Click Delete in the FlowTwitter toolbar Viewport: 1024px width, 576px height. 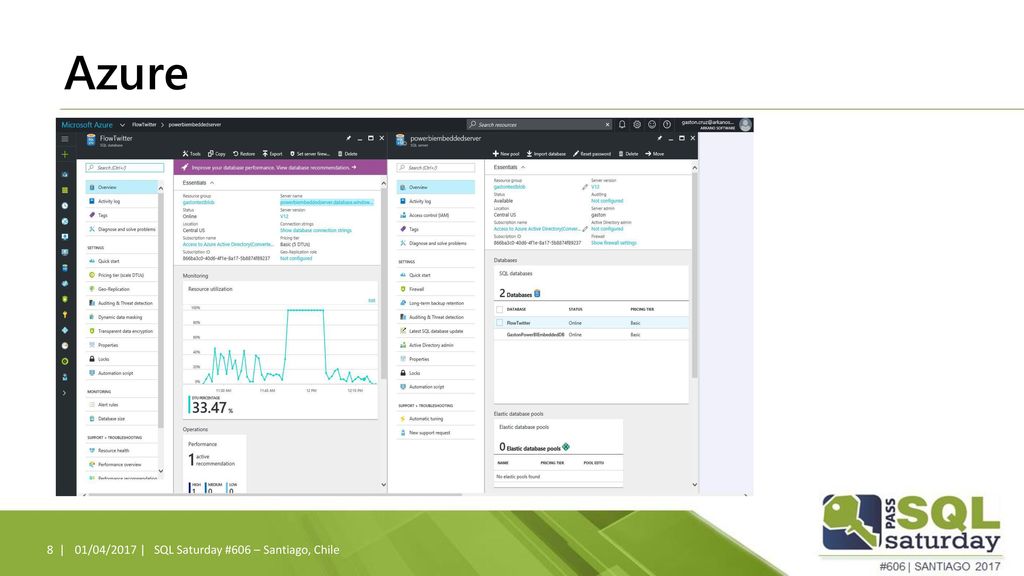click(x=347, y=154)
